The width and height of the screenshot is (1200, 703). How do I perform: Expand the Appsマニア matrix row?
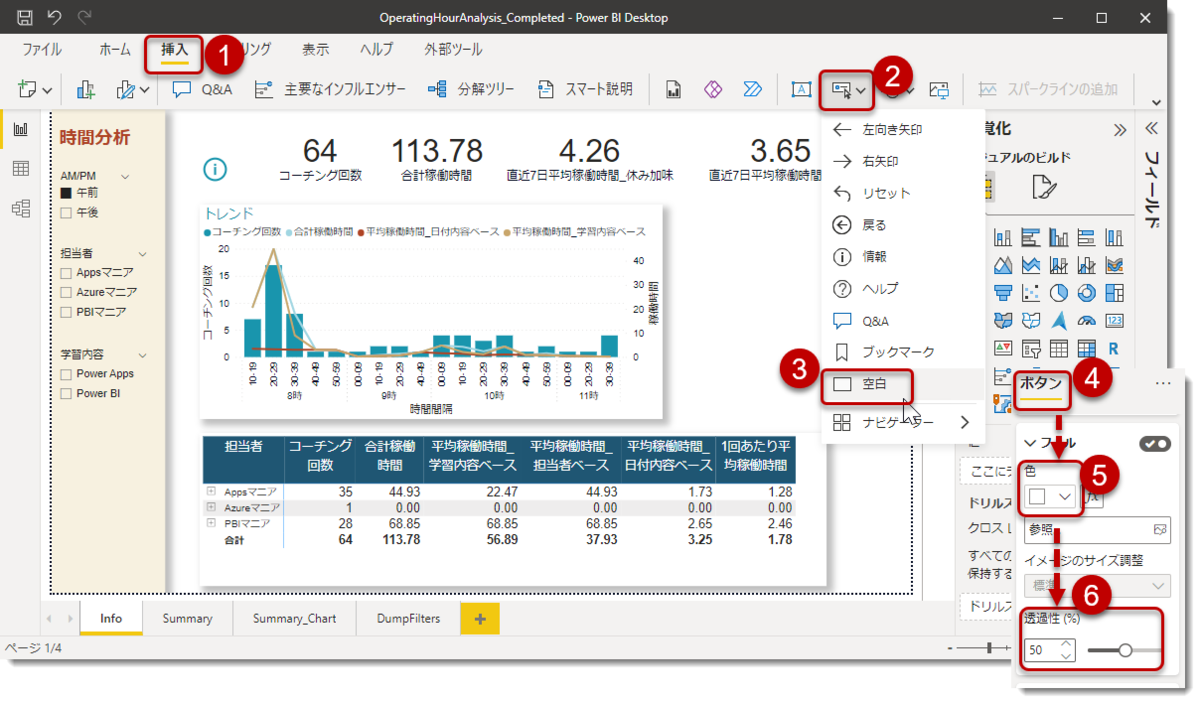tap(211, 492)
